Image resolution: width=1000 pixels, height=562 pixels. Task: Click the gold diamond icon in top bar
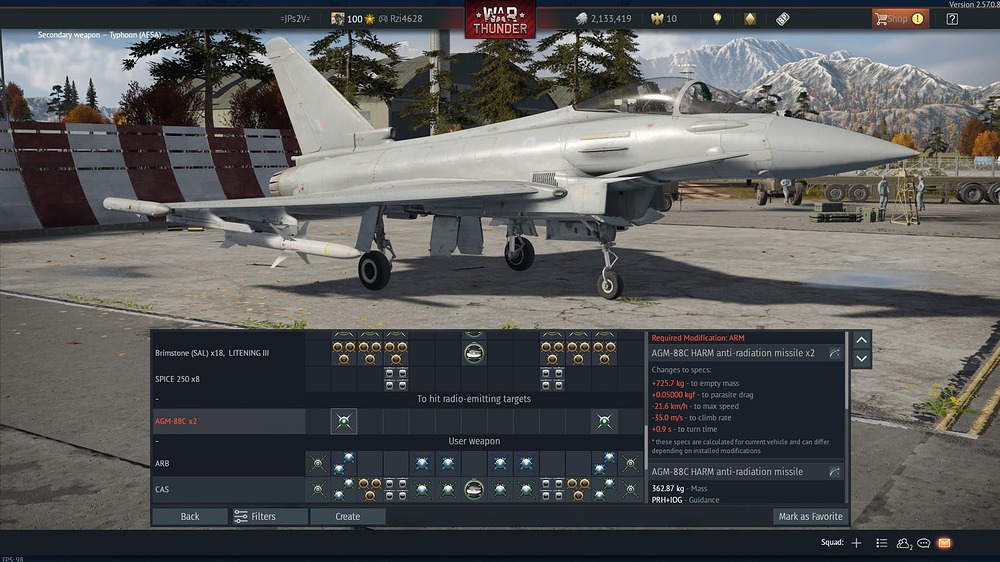click(750, 19)
